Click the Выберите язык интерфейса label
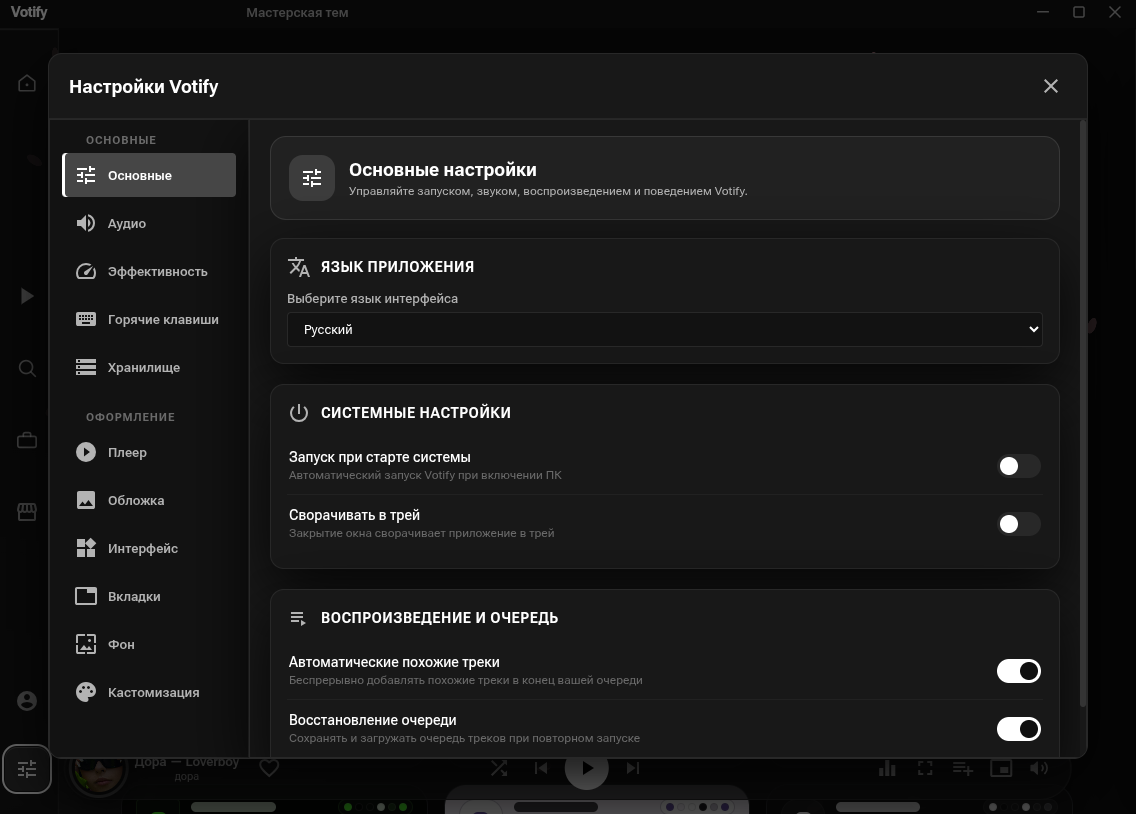1136x814 pixels. point(372,298)
